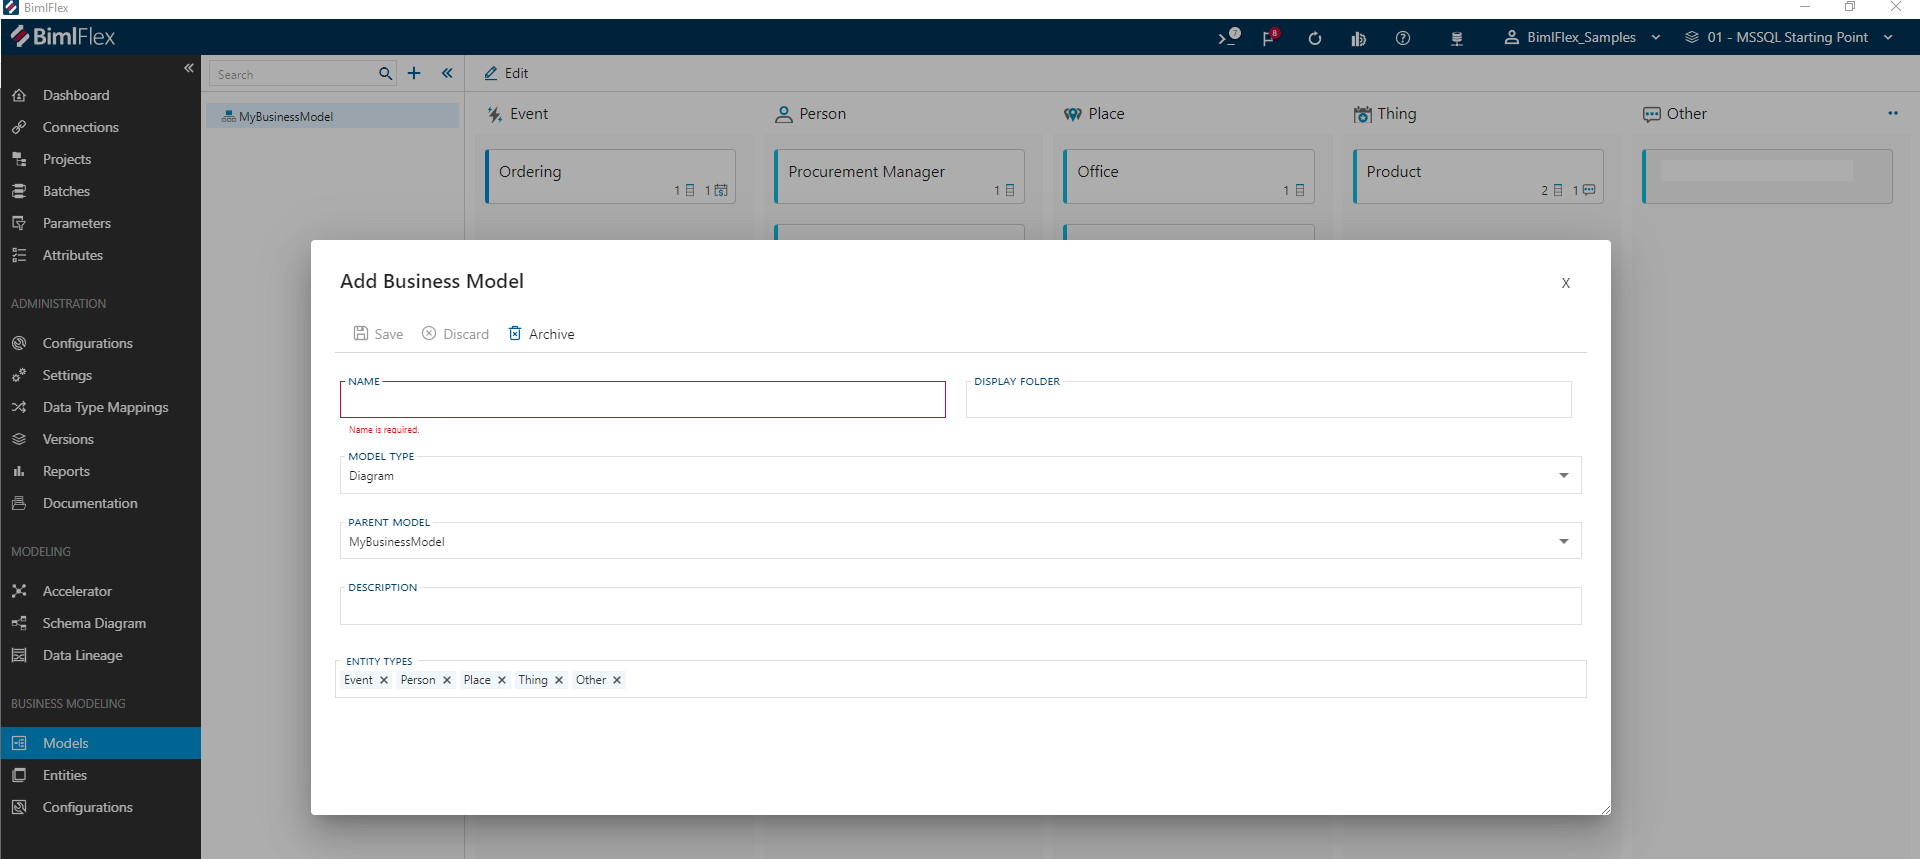Click the Name input field

click(x=642, y=400)
